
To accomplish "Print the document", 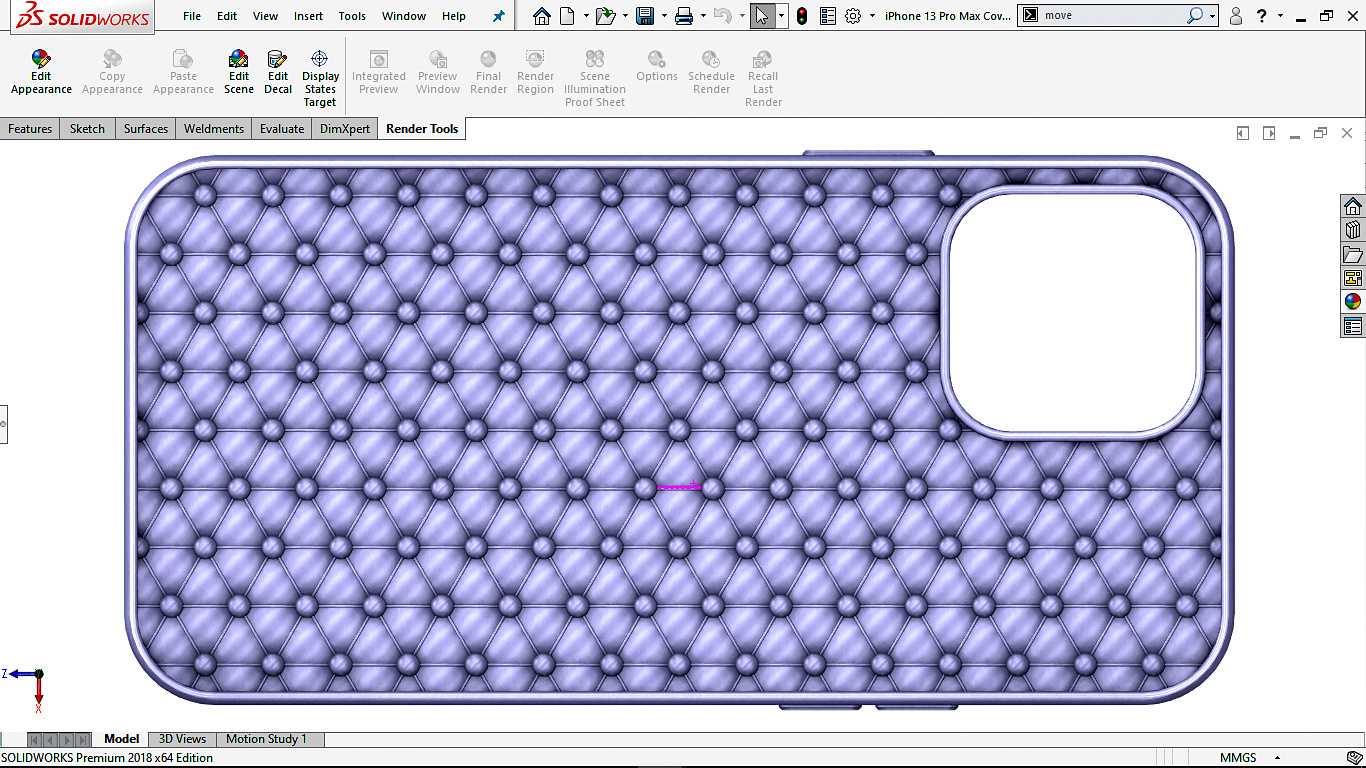I will pyautogui.click(x=684, y=16).
